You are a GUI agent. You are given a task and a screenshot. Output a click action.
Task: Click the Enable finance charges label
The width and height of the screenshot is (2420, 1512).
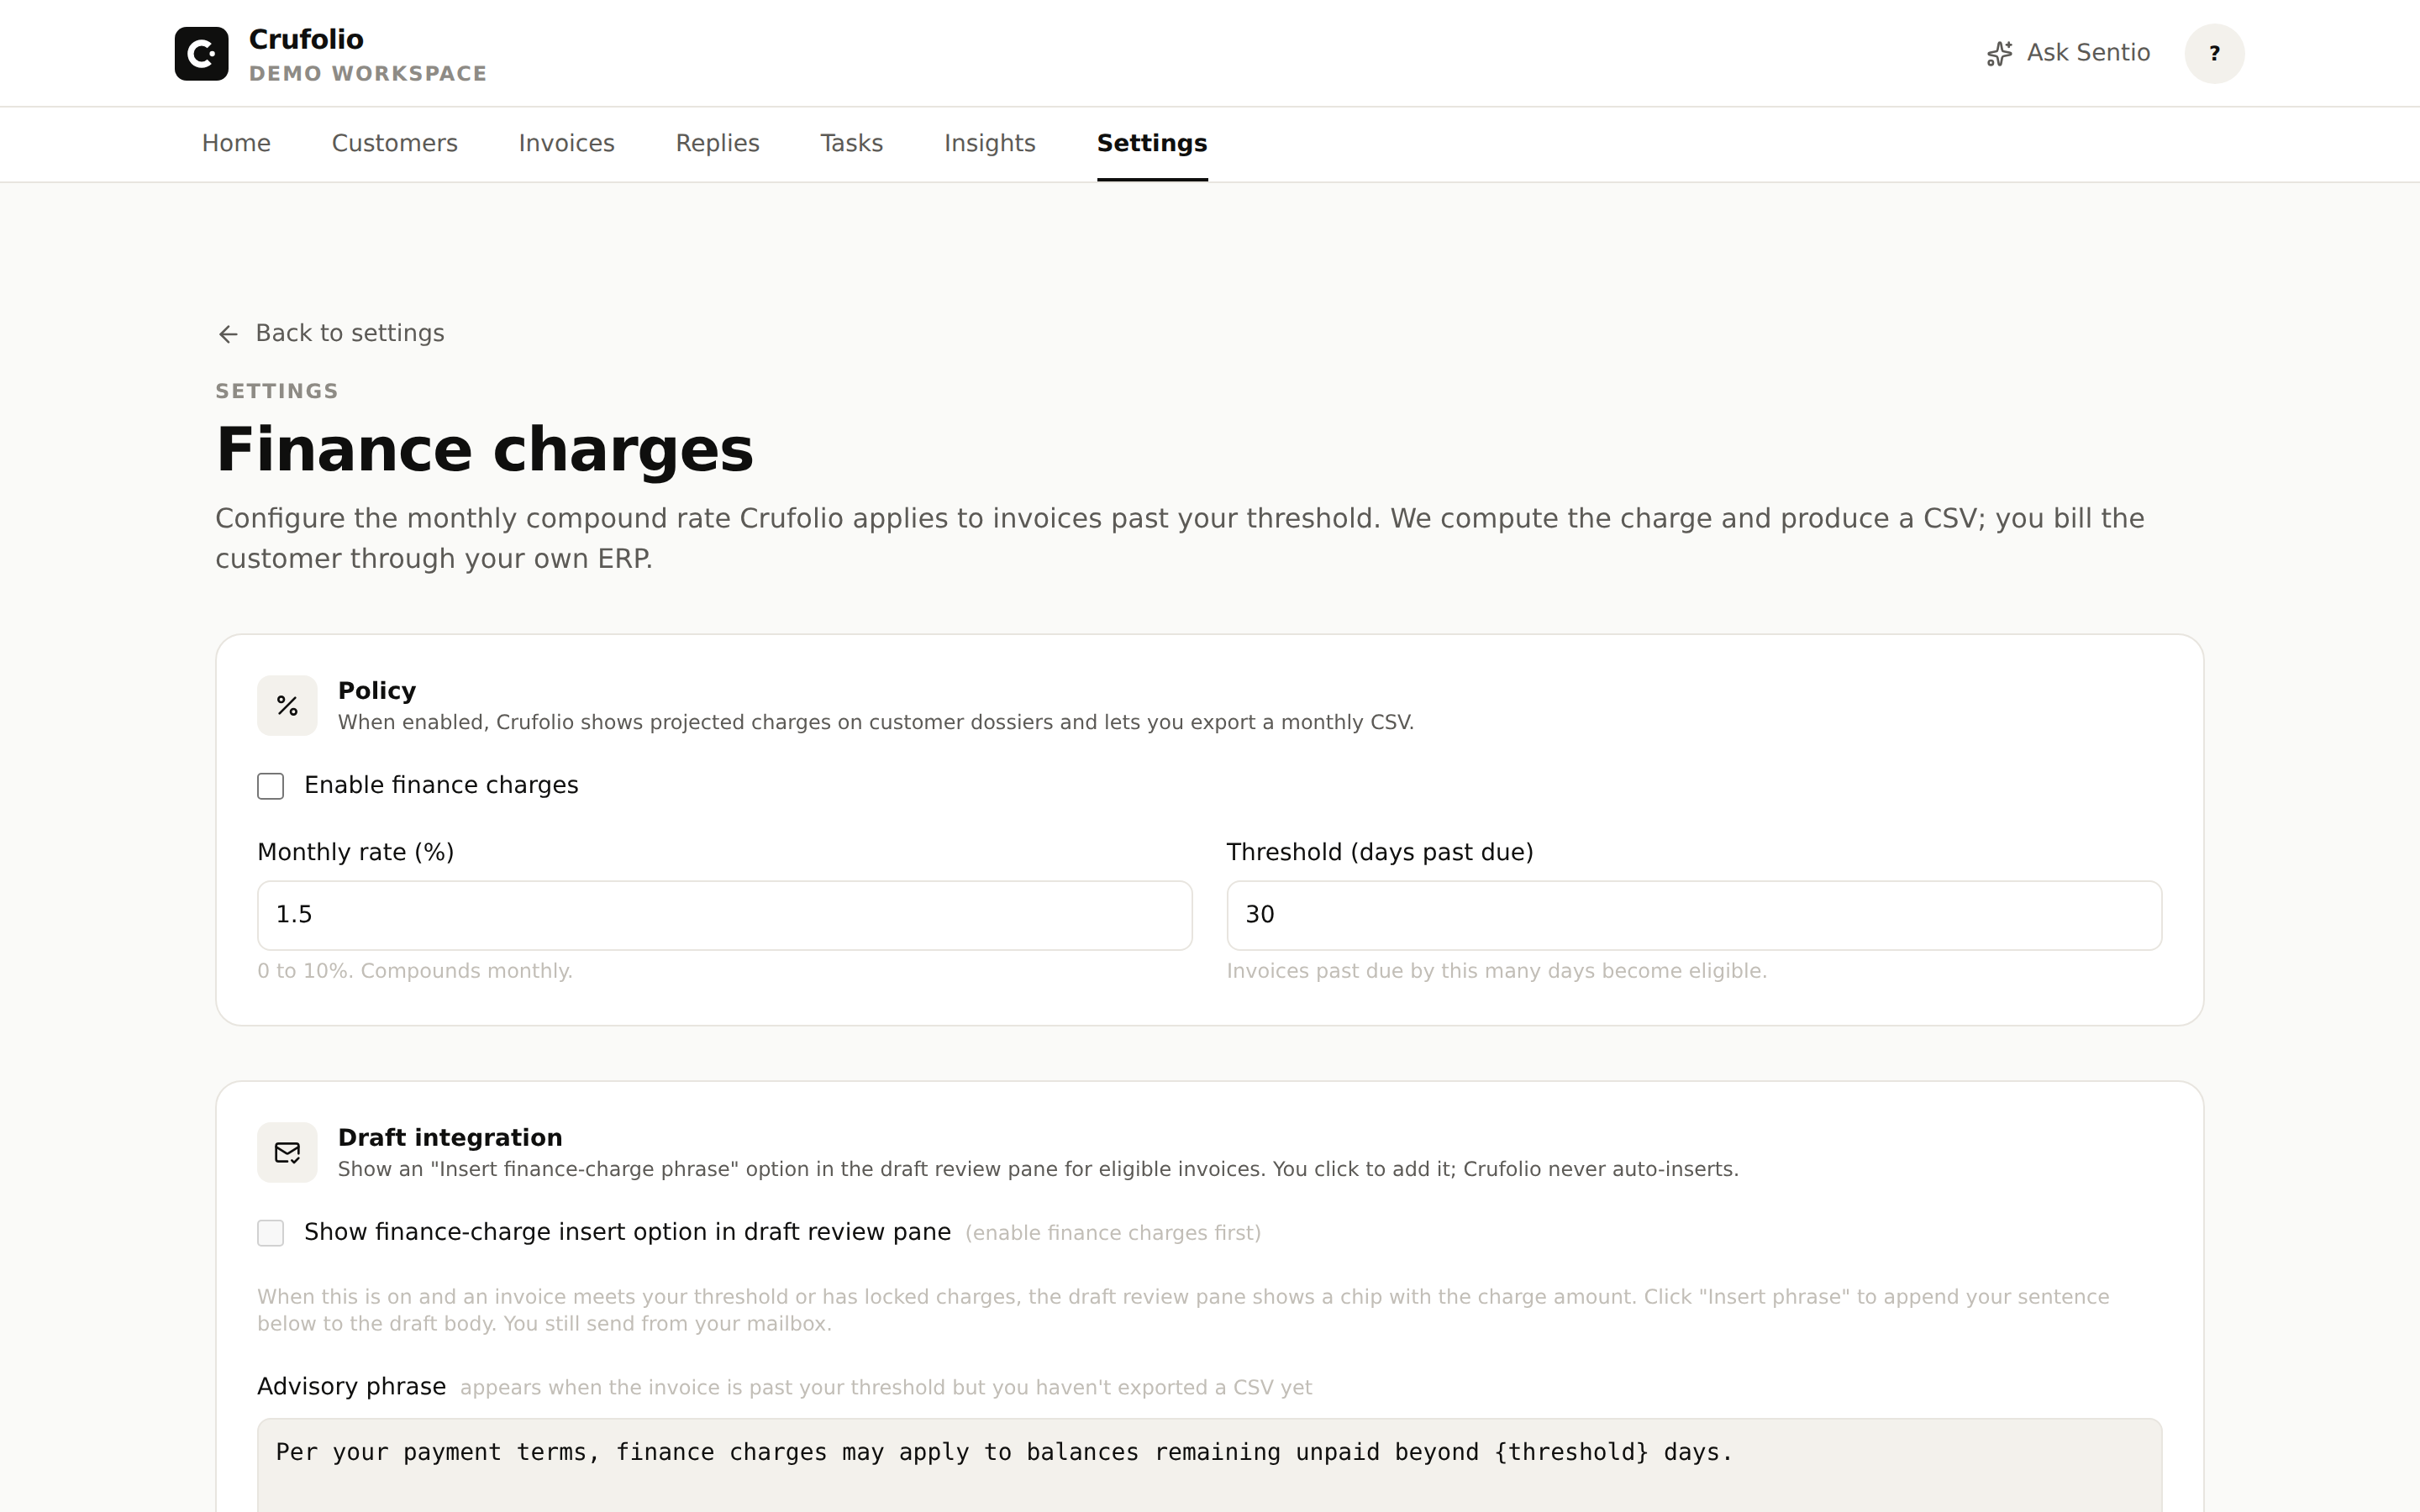coord(441,785)
